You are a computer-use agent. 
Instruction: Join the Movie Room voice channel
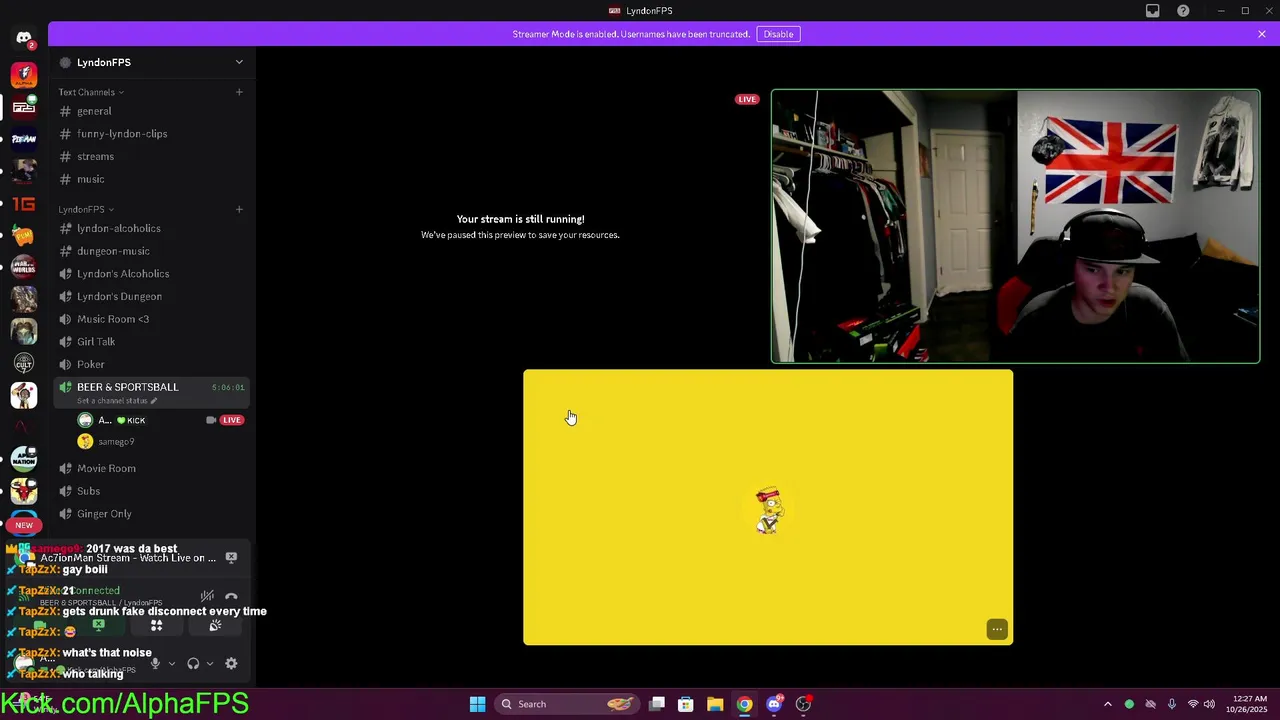pos(151,468)
